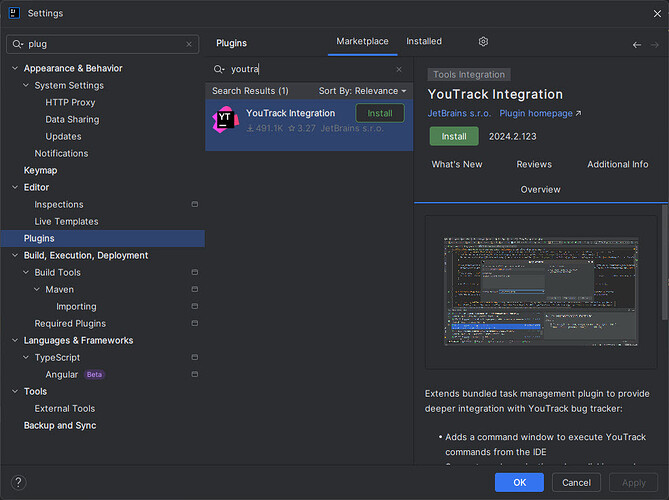Open help with the question mark icon
669x500 pixels.
click(18, 483)
